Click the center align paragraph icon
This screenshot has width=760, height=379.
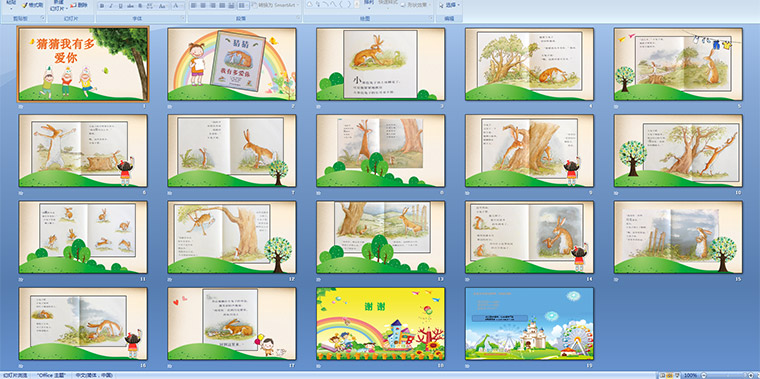[204, 6]
